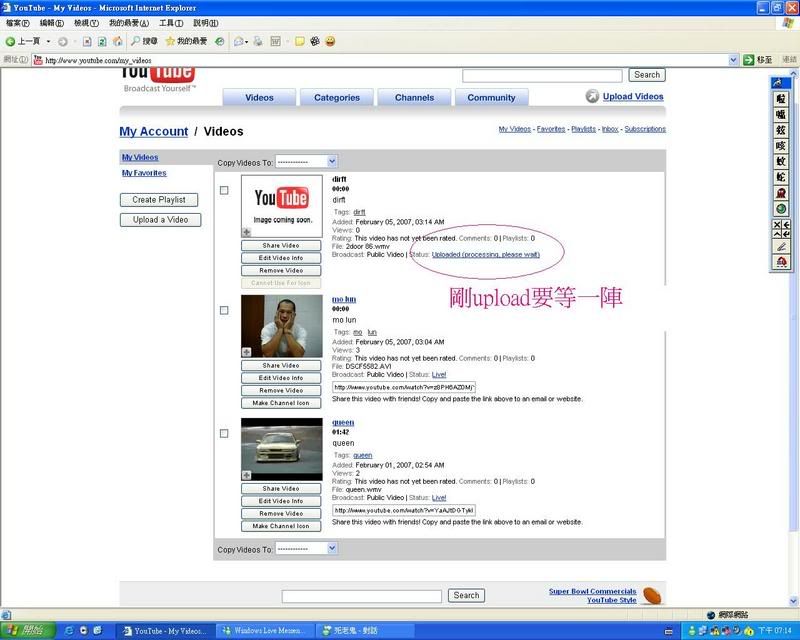Switch to the Videos tab

click(x=259, y=97)
